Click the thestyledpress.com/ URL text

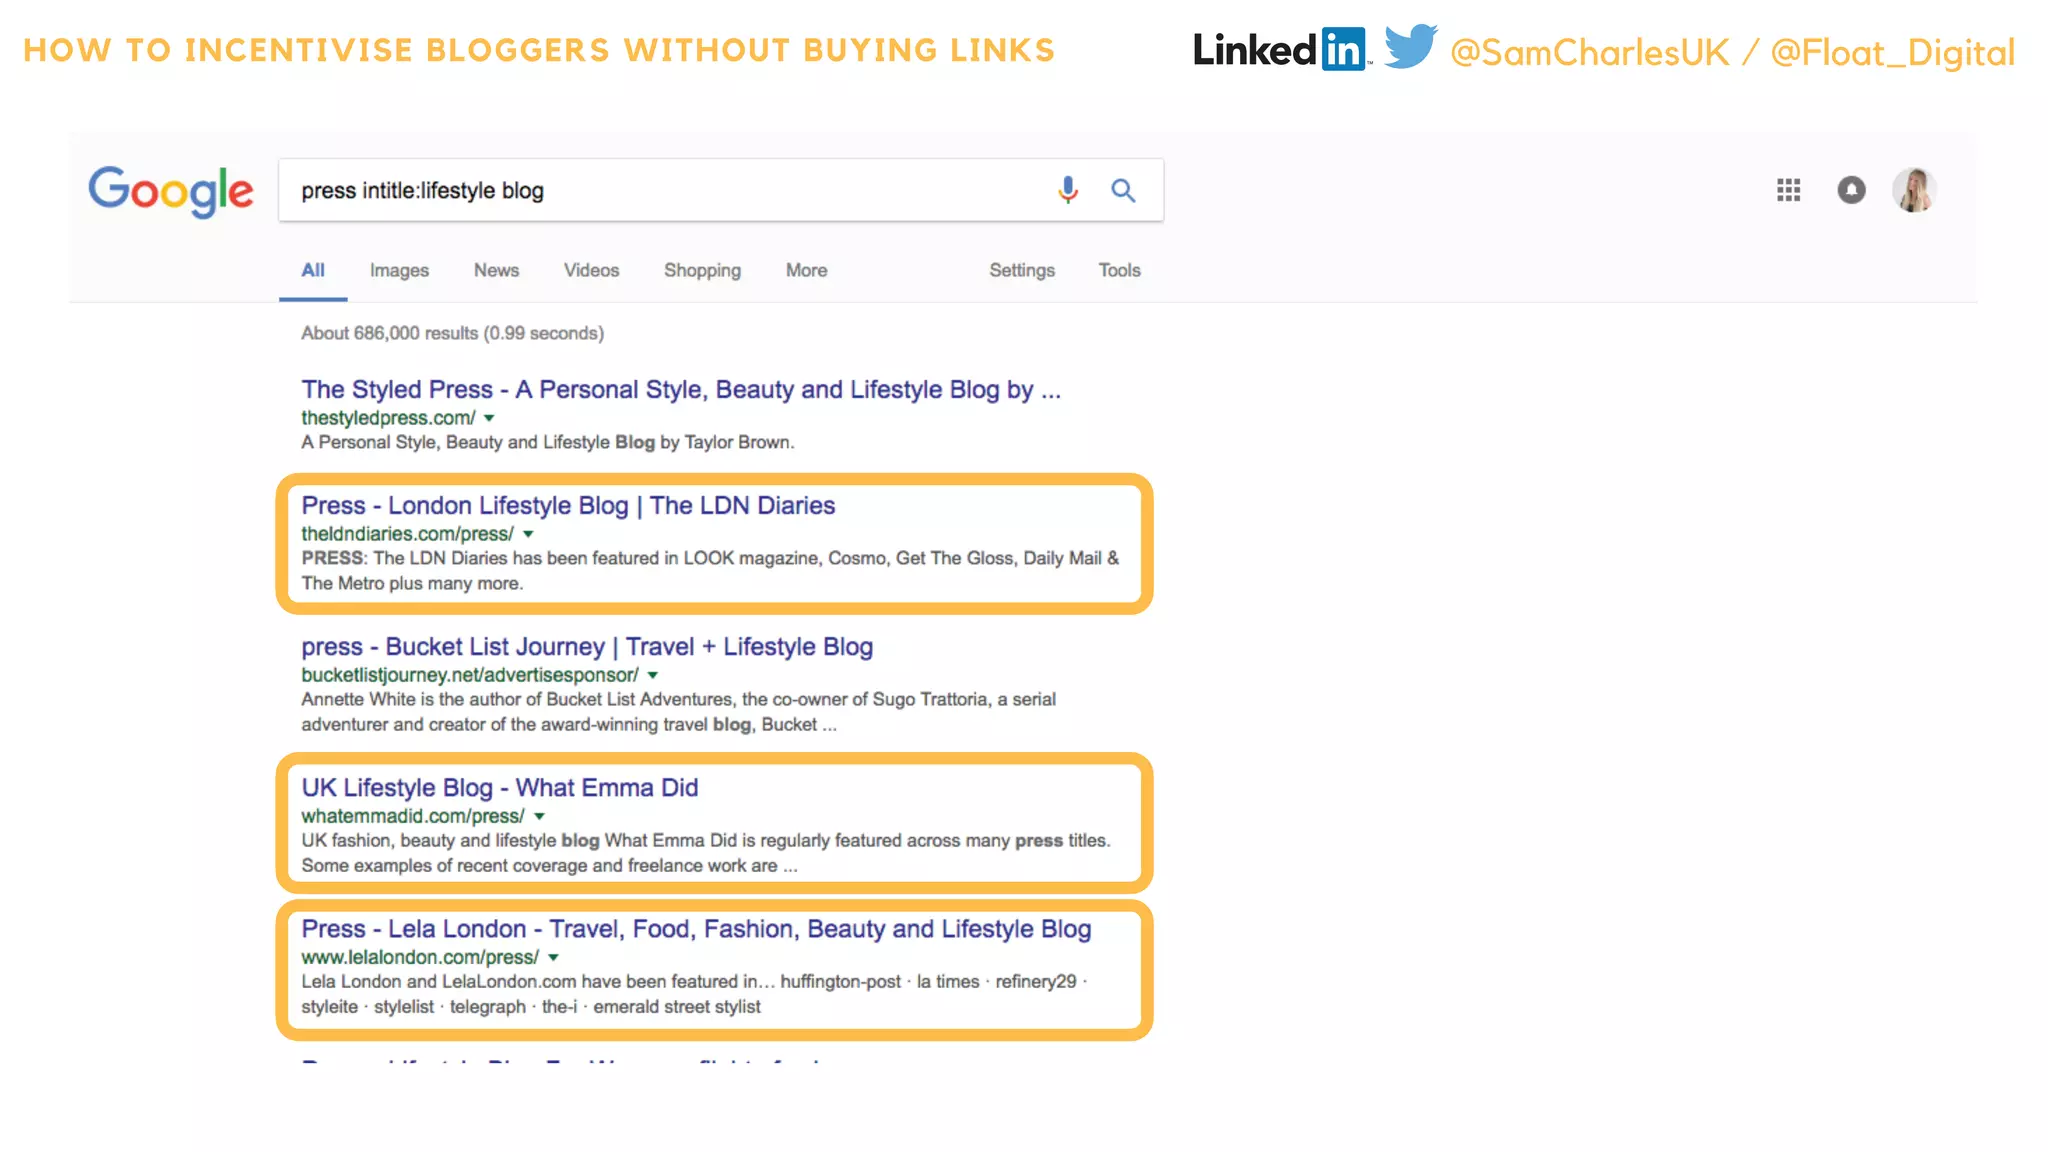[x=388, y=418]
